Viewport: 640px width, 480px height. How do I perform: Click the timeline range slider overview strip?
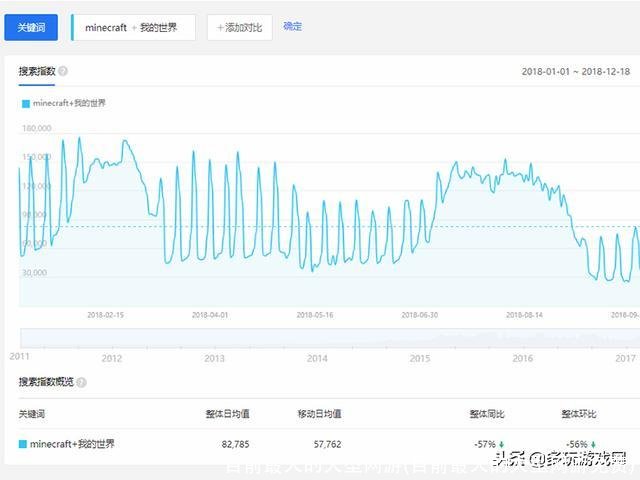coord(330,338)
